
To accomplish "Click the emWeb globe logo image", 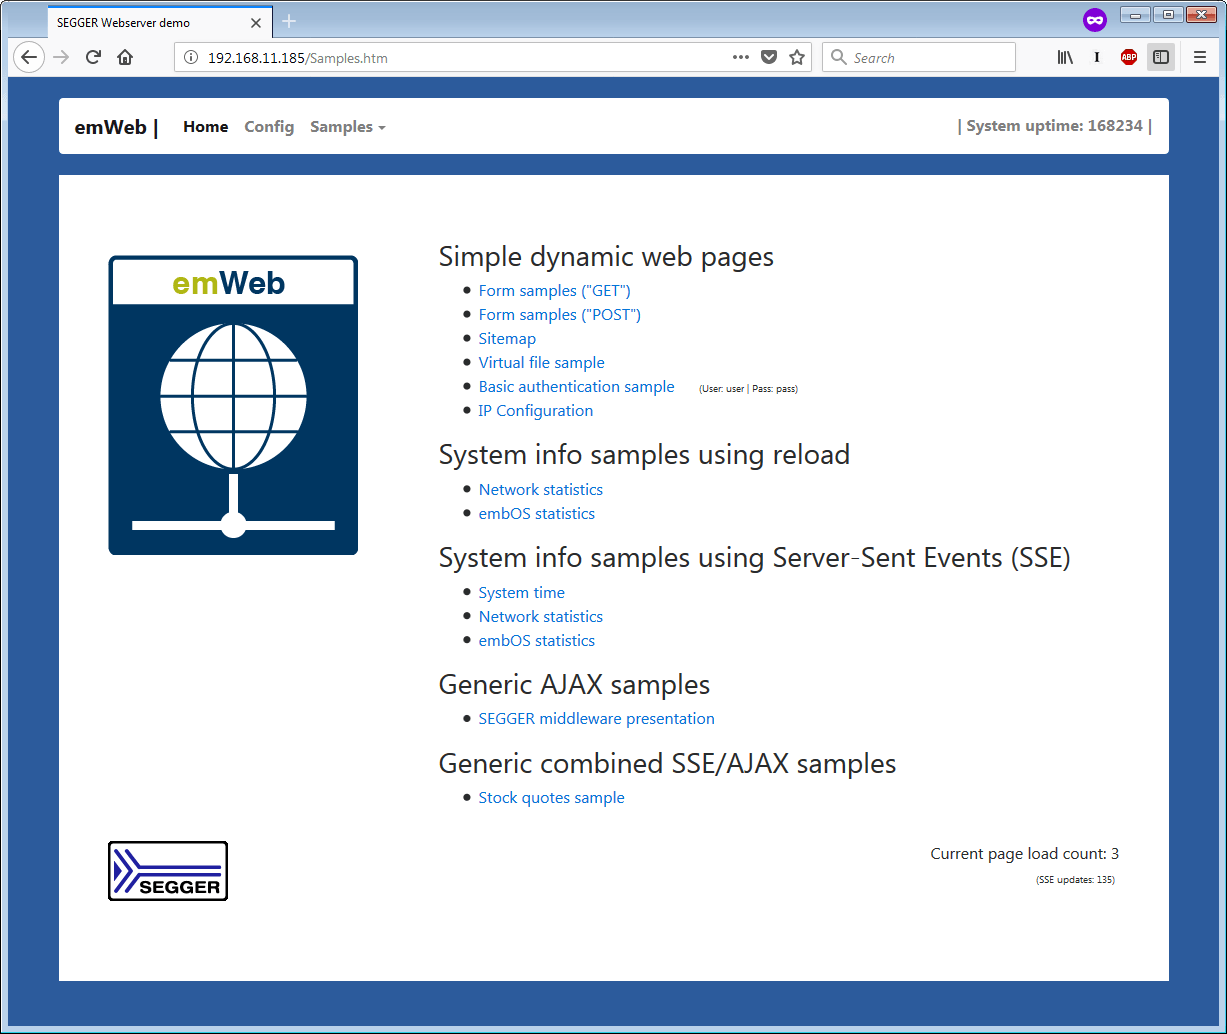I will point(233,405).
